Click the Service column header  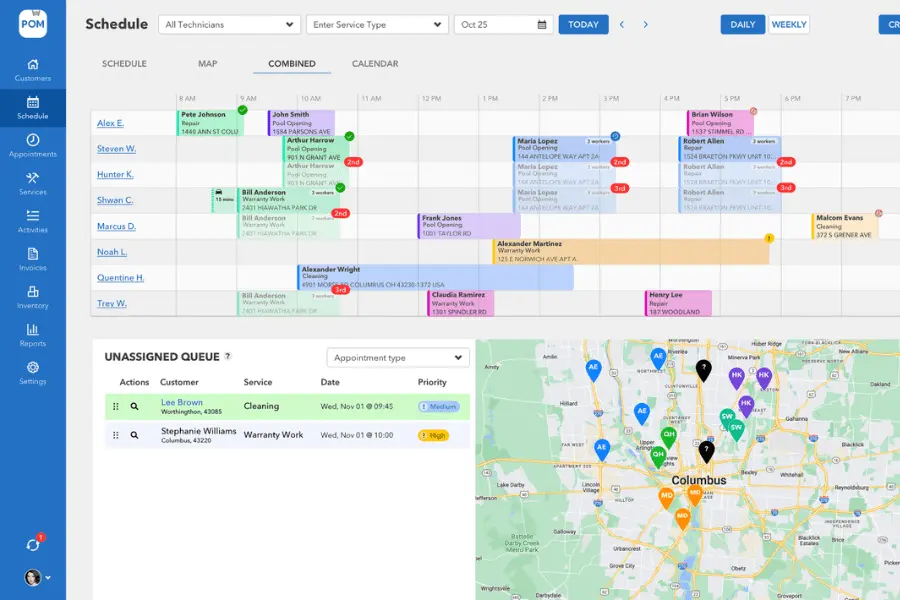(258, 382)
